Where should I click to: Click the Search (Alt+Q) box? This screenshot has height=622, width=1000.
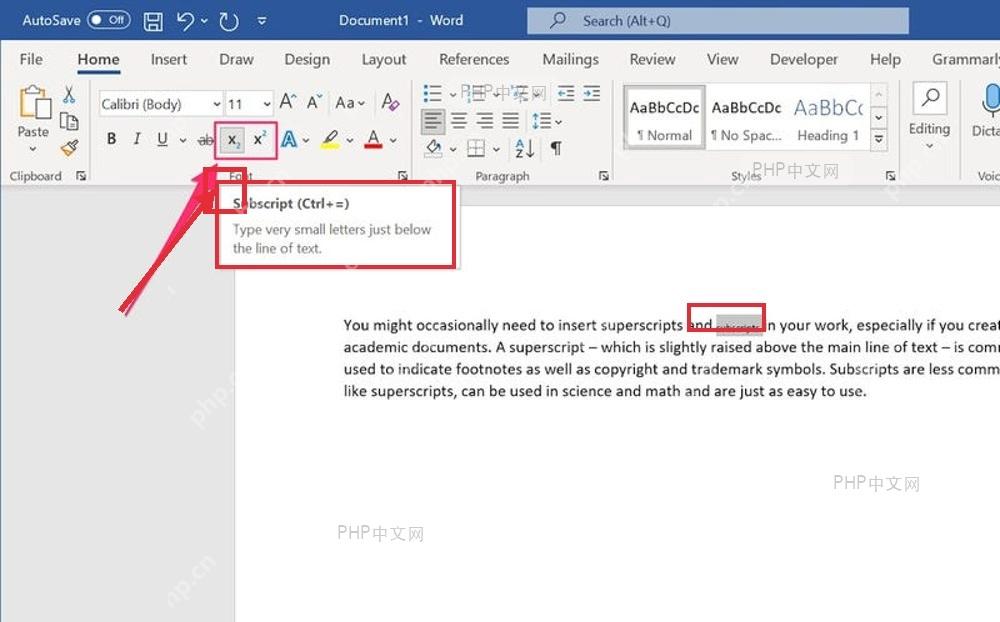(x=717, y=21)
